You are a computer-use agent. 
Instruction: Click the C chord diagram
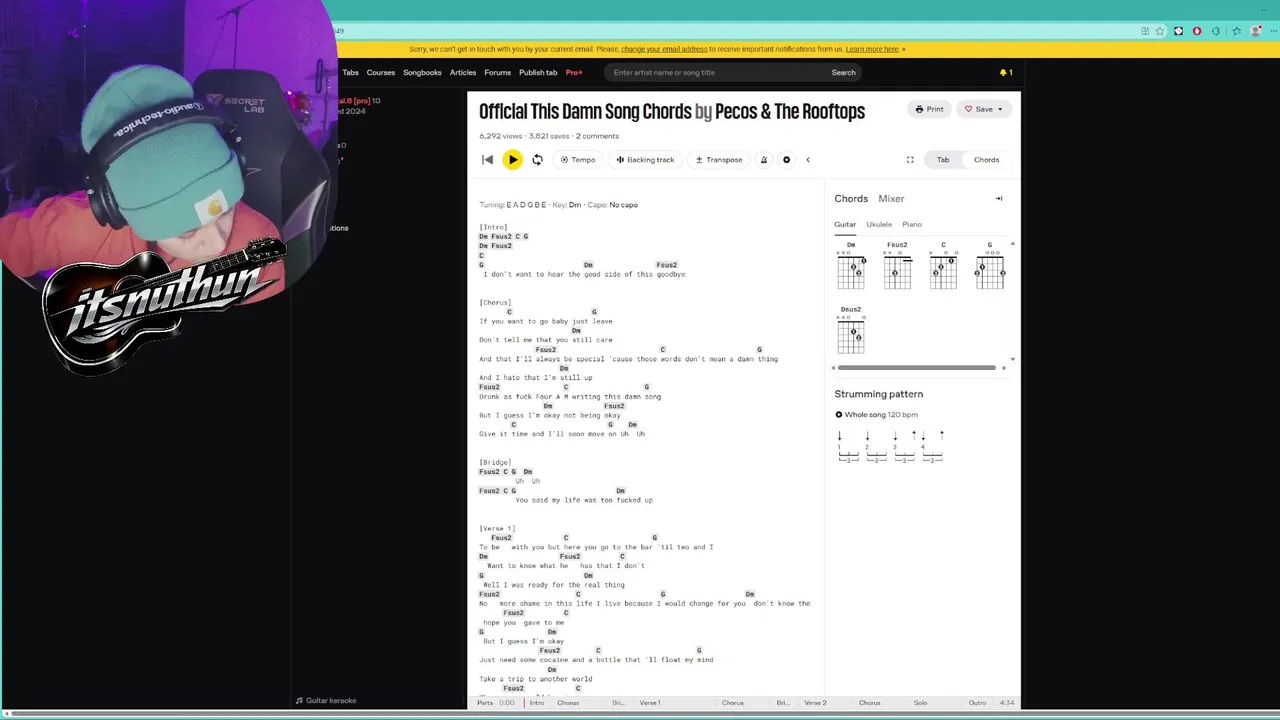[943, 266]
